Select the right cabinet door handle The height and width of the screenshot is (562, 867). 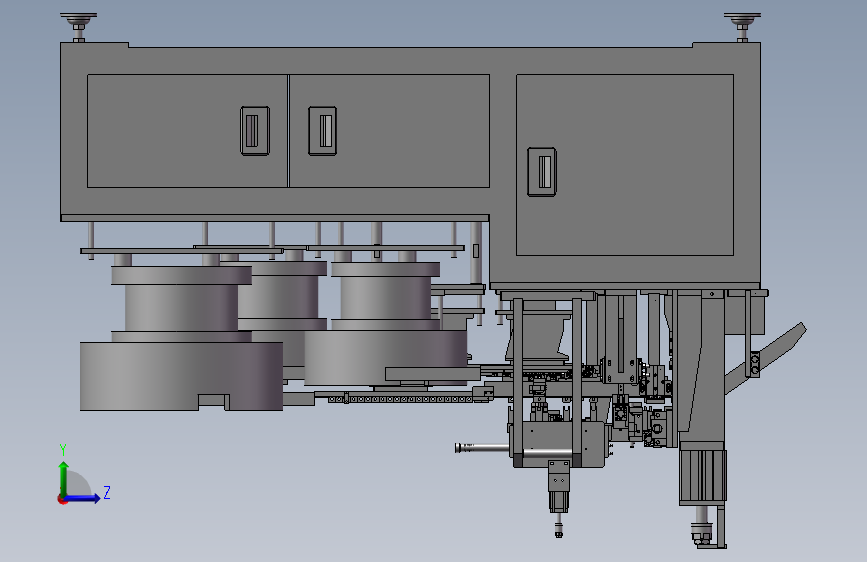point(542,171)
